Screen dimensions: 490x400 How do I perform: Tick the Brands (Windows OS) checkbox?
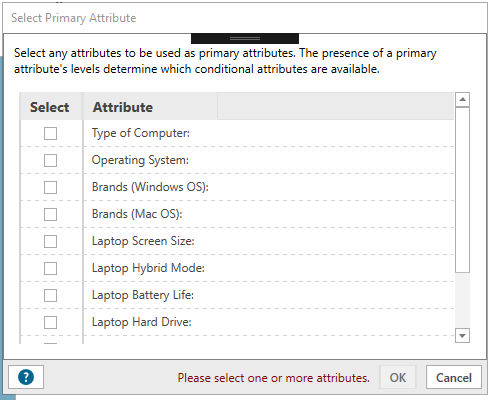[x=50, y=187]
